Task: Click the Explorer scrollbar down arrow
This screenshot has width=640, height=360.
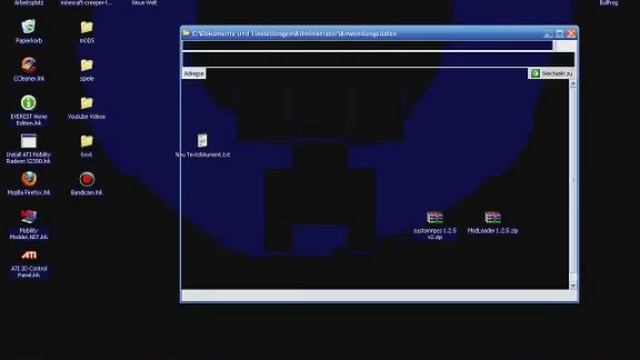Action: click(573, 286)
